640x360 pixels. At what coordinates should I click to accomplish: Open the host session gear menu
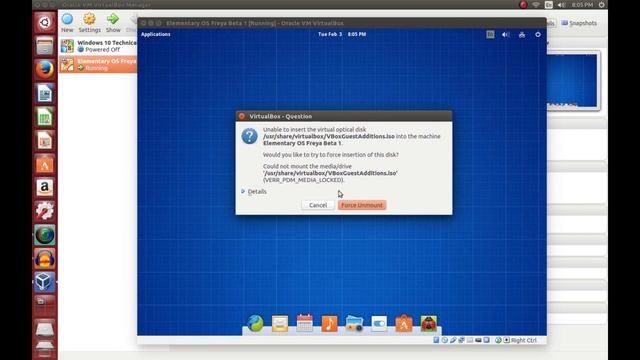[x=602, y=4]
